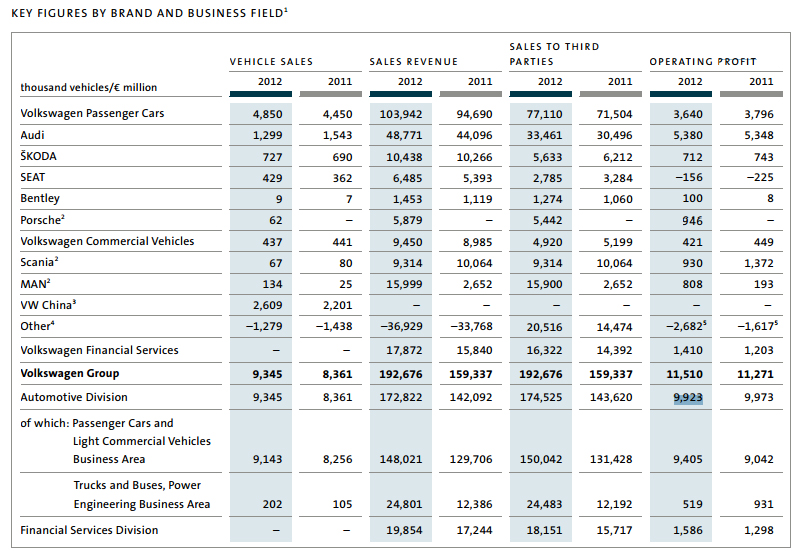Click the Volkswagen Group 2011 operating profit 11,271
801x552 pixels.
[755, 374]
